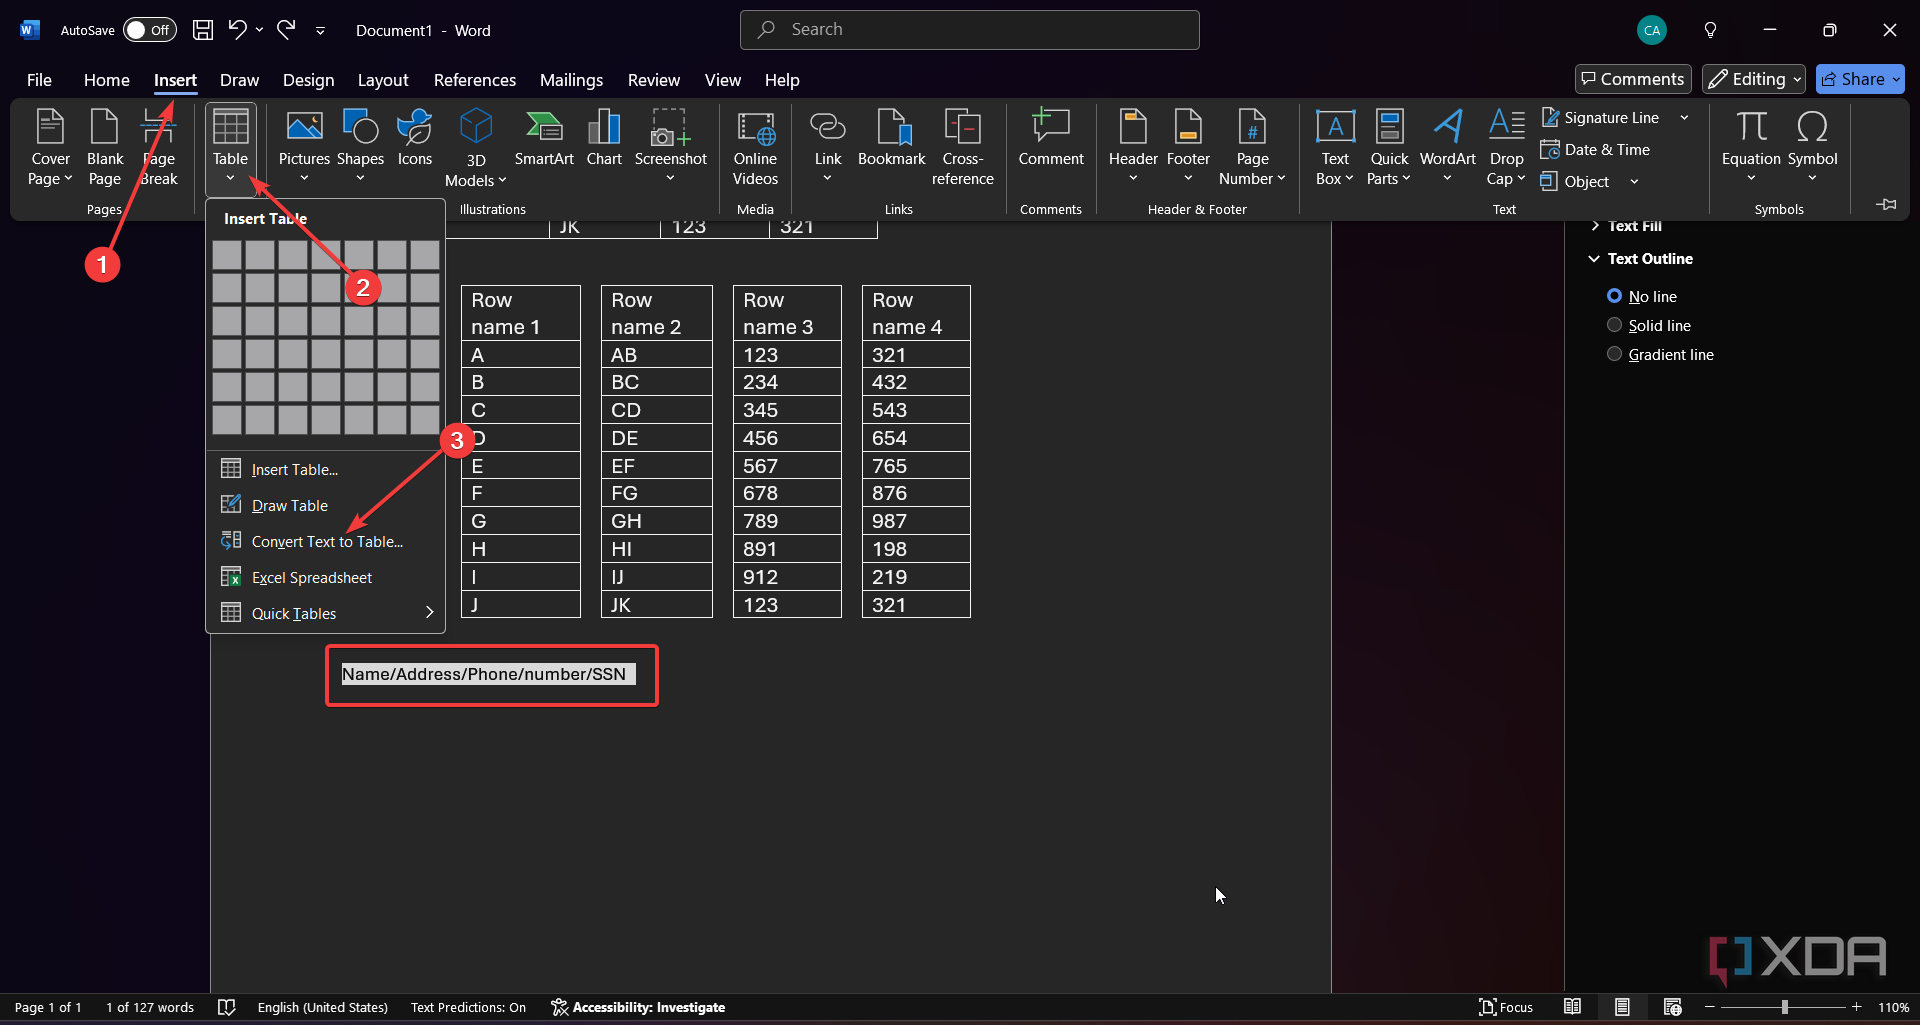
Task: Open the Share dropdown
Action: coord(1860,79)
